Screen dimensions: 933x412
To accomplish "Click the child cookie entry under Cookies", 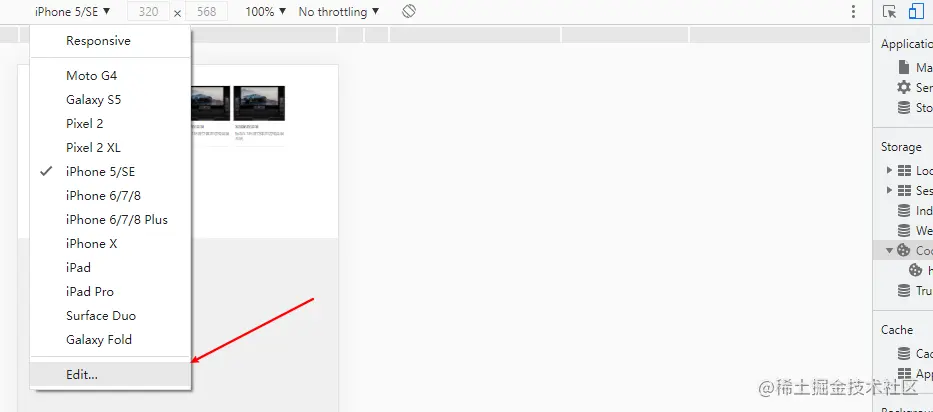I will pos(915,270).
